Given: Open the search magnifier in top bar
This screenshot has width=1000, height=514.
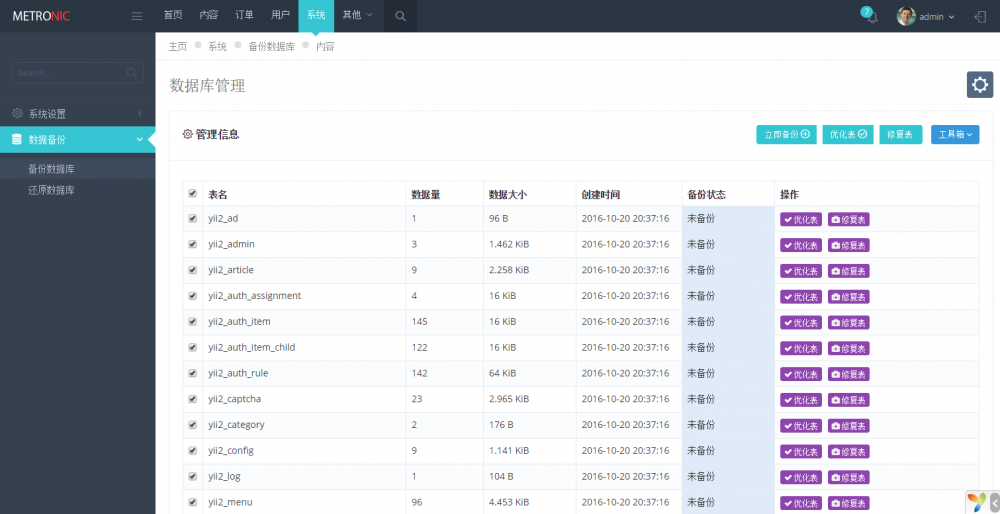Looking at the screenshot, I should point(401,16).
